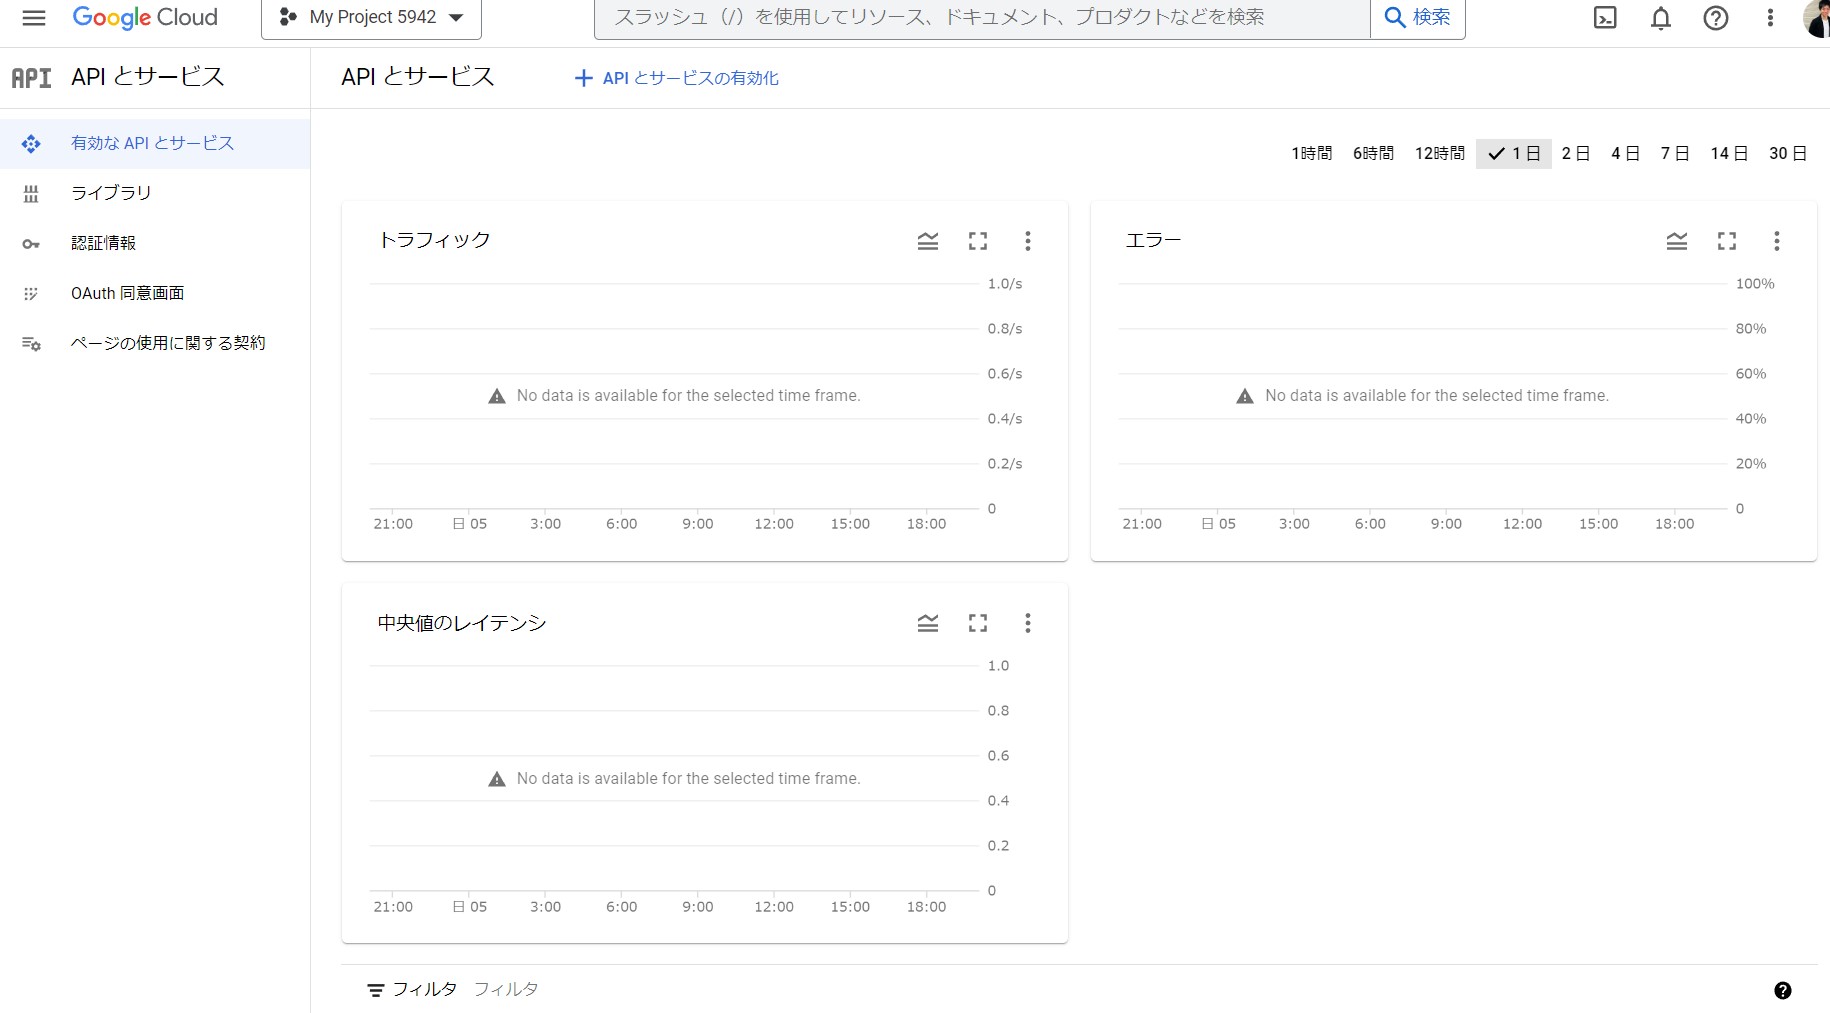The width and height of the screenshot is (1830, 1013).
Task: Open the overflow menu on 中央値のレイテンシ card
Action: point(1028,622)
